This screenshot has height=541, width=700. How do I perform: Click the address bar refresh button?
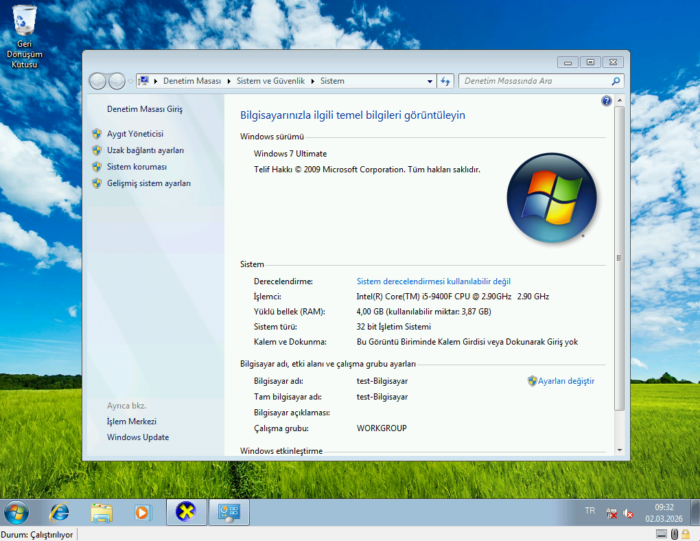[x=445, y=81]
